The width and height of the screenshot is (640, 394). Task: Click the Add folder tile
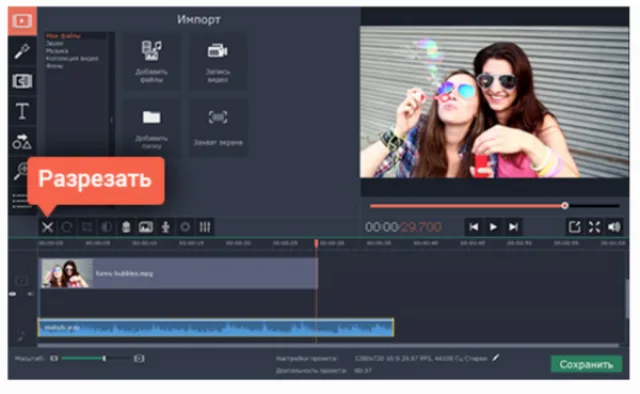coord(151,127)
